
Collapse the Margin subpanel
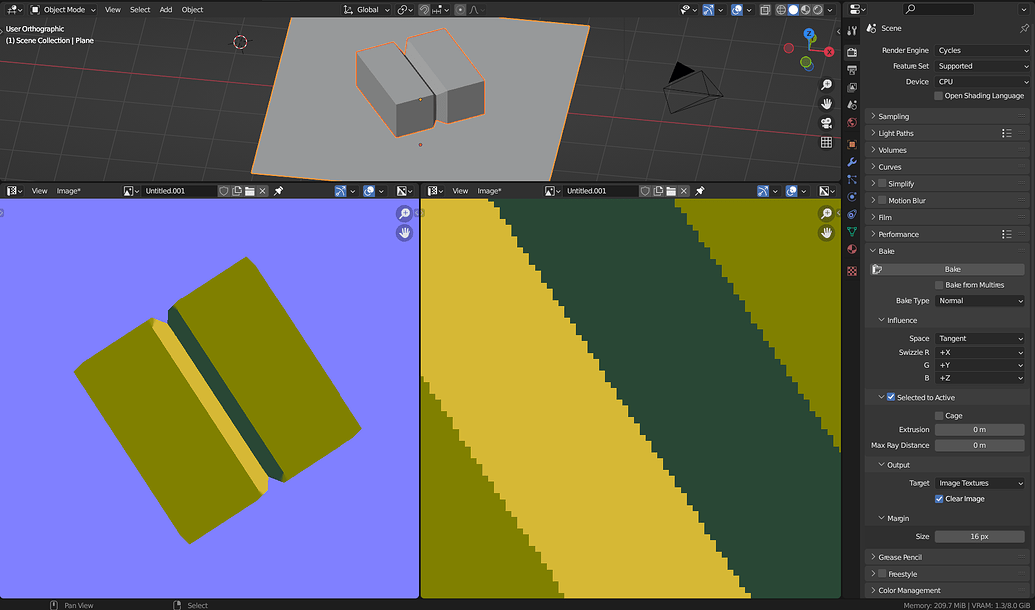click(x=947, y=518)
